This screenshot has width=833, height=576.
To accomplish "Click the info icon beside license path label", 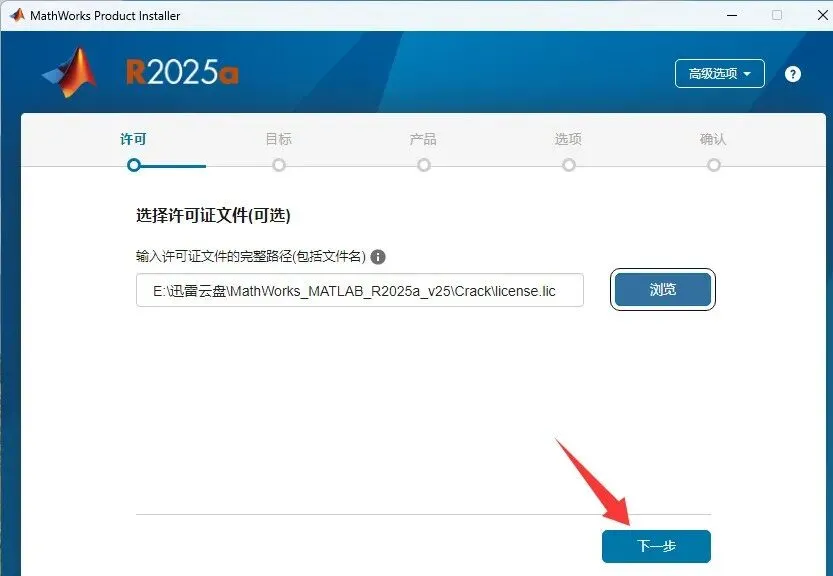I will click(378, 257).
